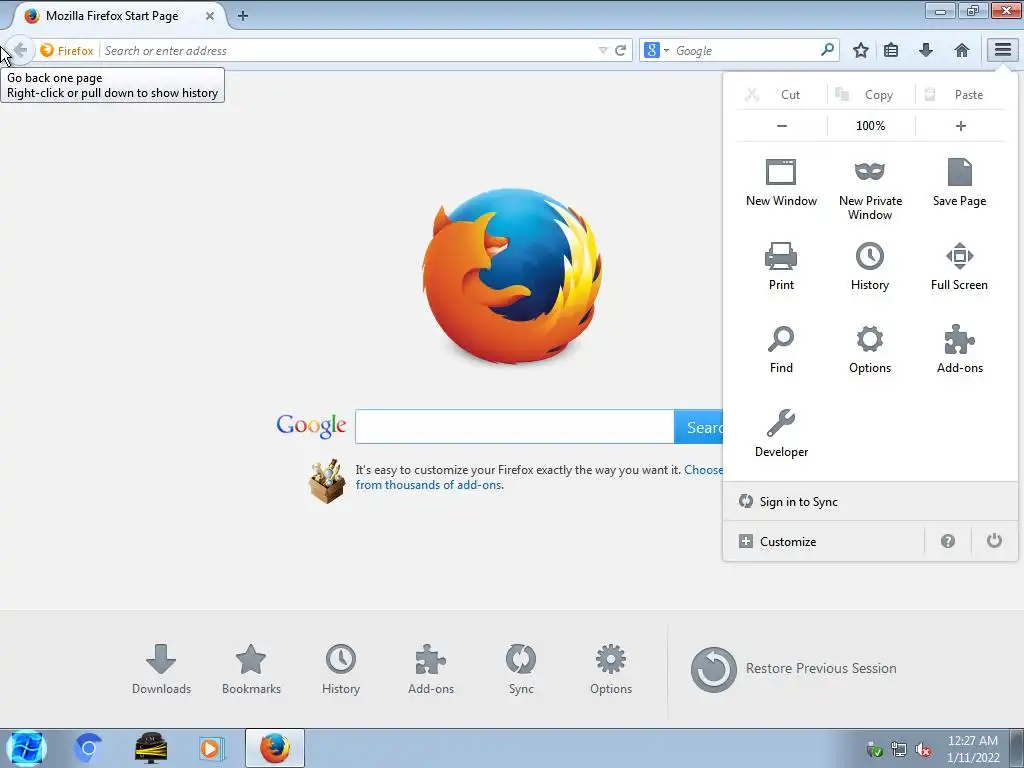The height and width of the screenshot is (768, 1024).
Task: Open the search engine selector dropdown
Action: point(656,50)
